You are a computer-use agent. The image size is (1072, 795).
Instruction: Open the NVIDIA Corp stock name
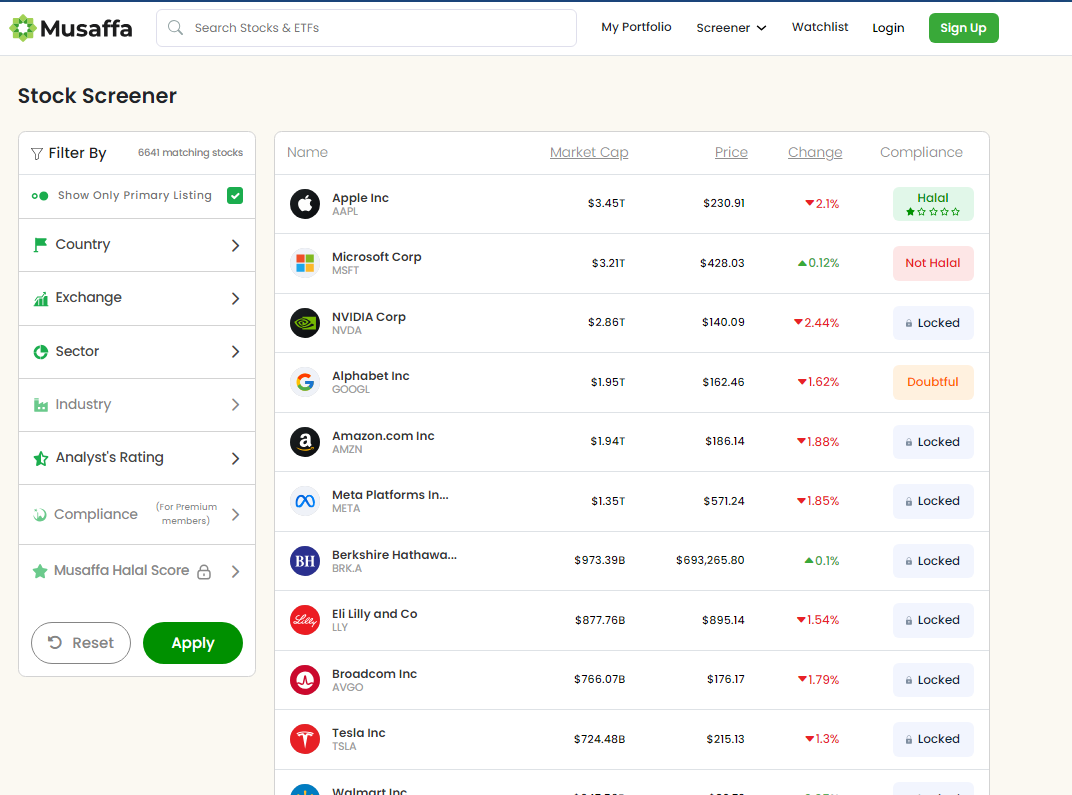(369, 317)
